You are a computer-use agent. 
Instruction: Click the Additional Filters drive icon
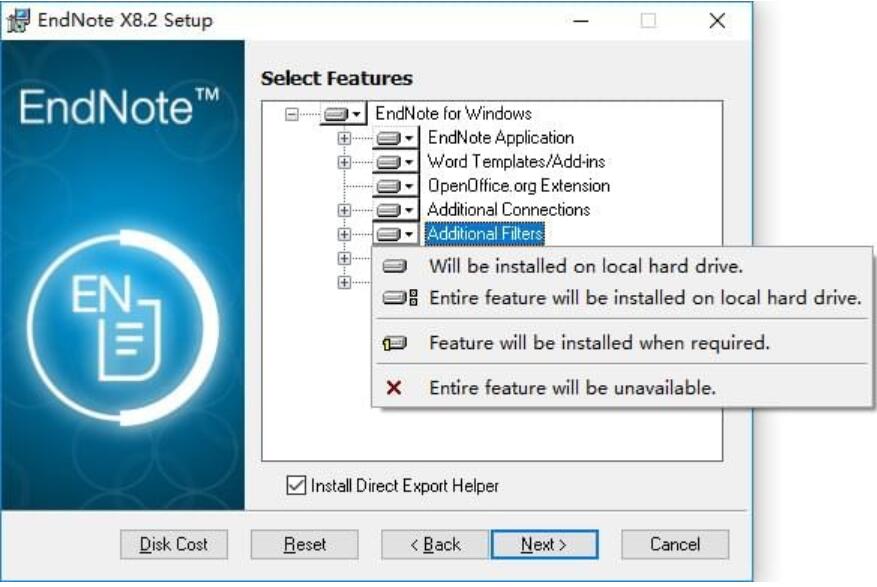point(389,234)
